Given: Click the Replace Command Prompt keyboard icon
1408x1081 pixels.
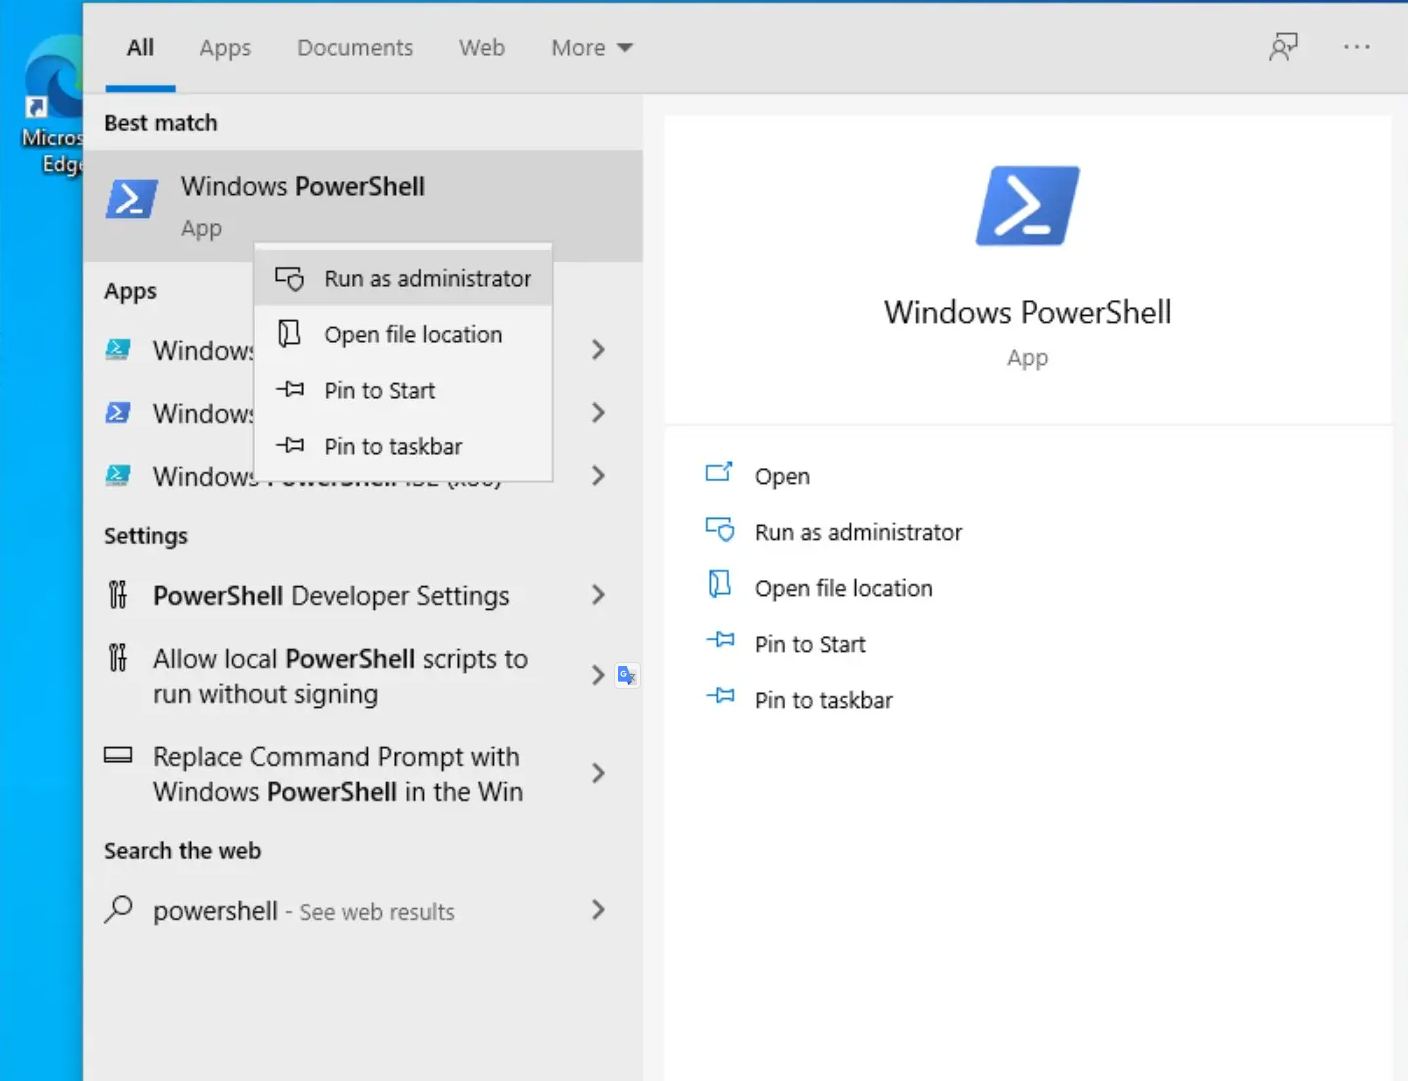Looking at the screenshot, I should tap(118, 755).
